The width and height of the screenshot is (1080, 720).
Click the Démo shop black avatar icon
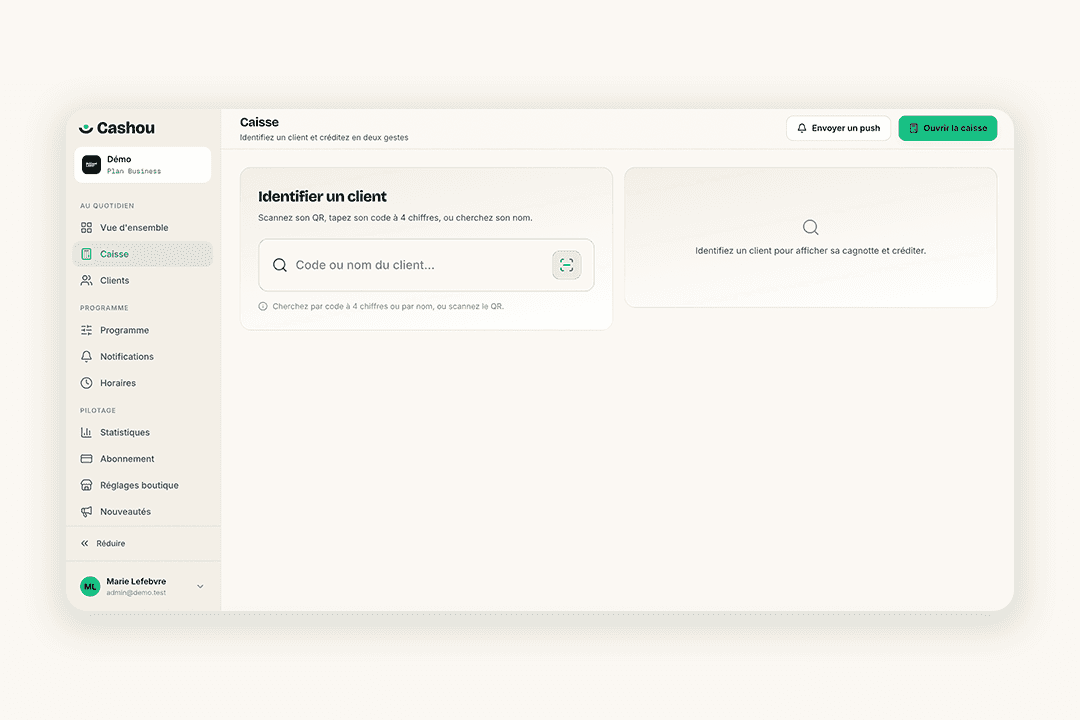tap(91, 165)
